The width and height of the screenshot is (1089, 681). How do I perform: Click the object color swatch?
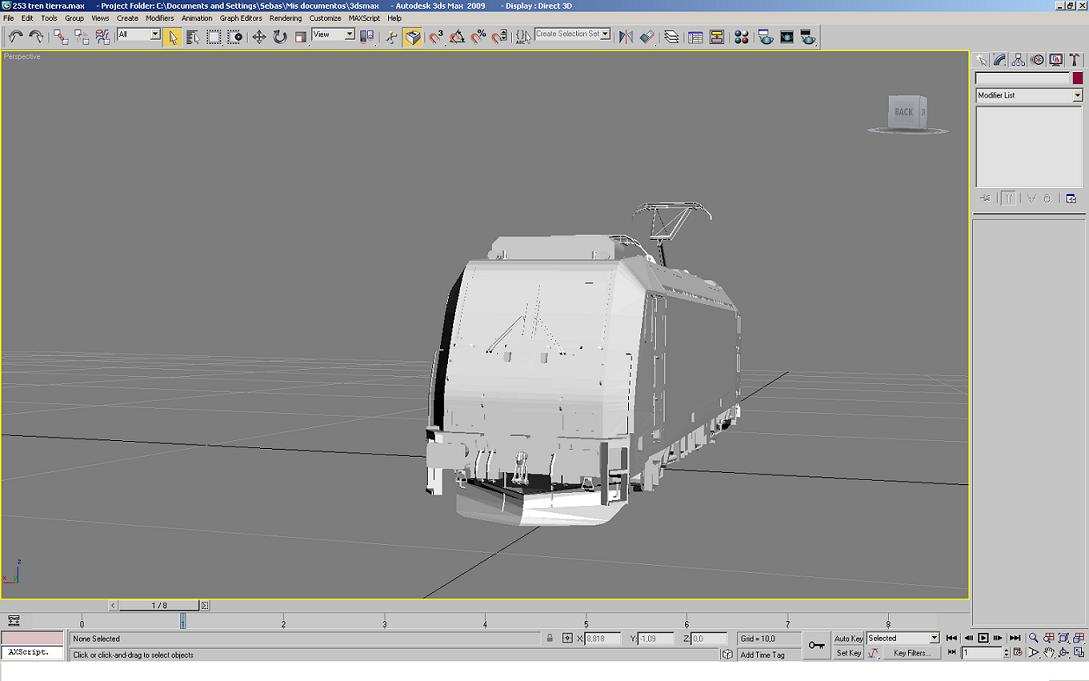[x=1077, y=78]
